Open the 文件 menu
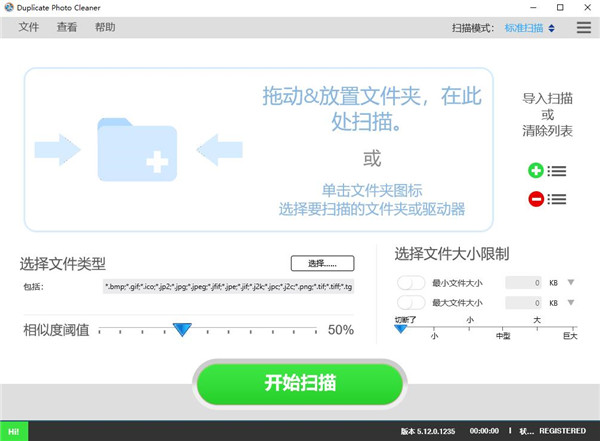Viewport: 600px width, 441px height. (29, 27)
